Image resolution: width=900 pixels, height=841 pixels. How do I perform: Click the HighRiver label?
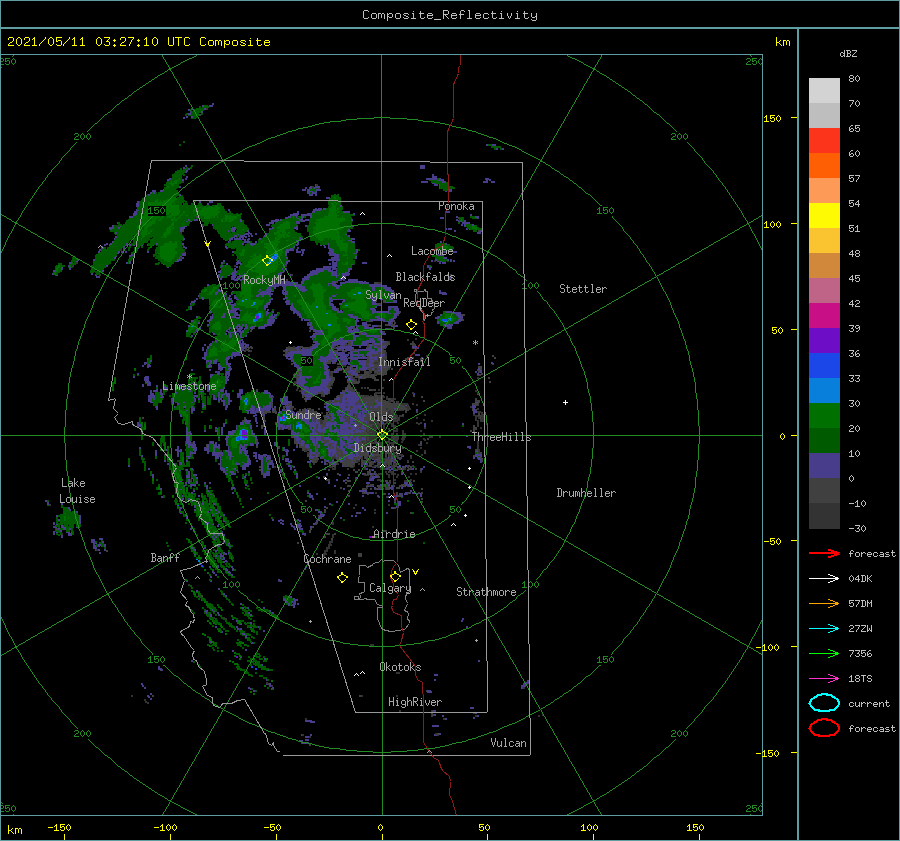pyautogui.click(x=414, y=702)
